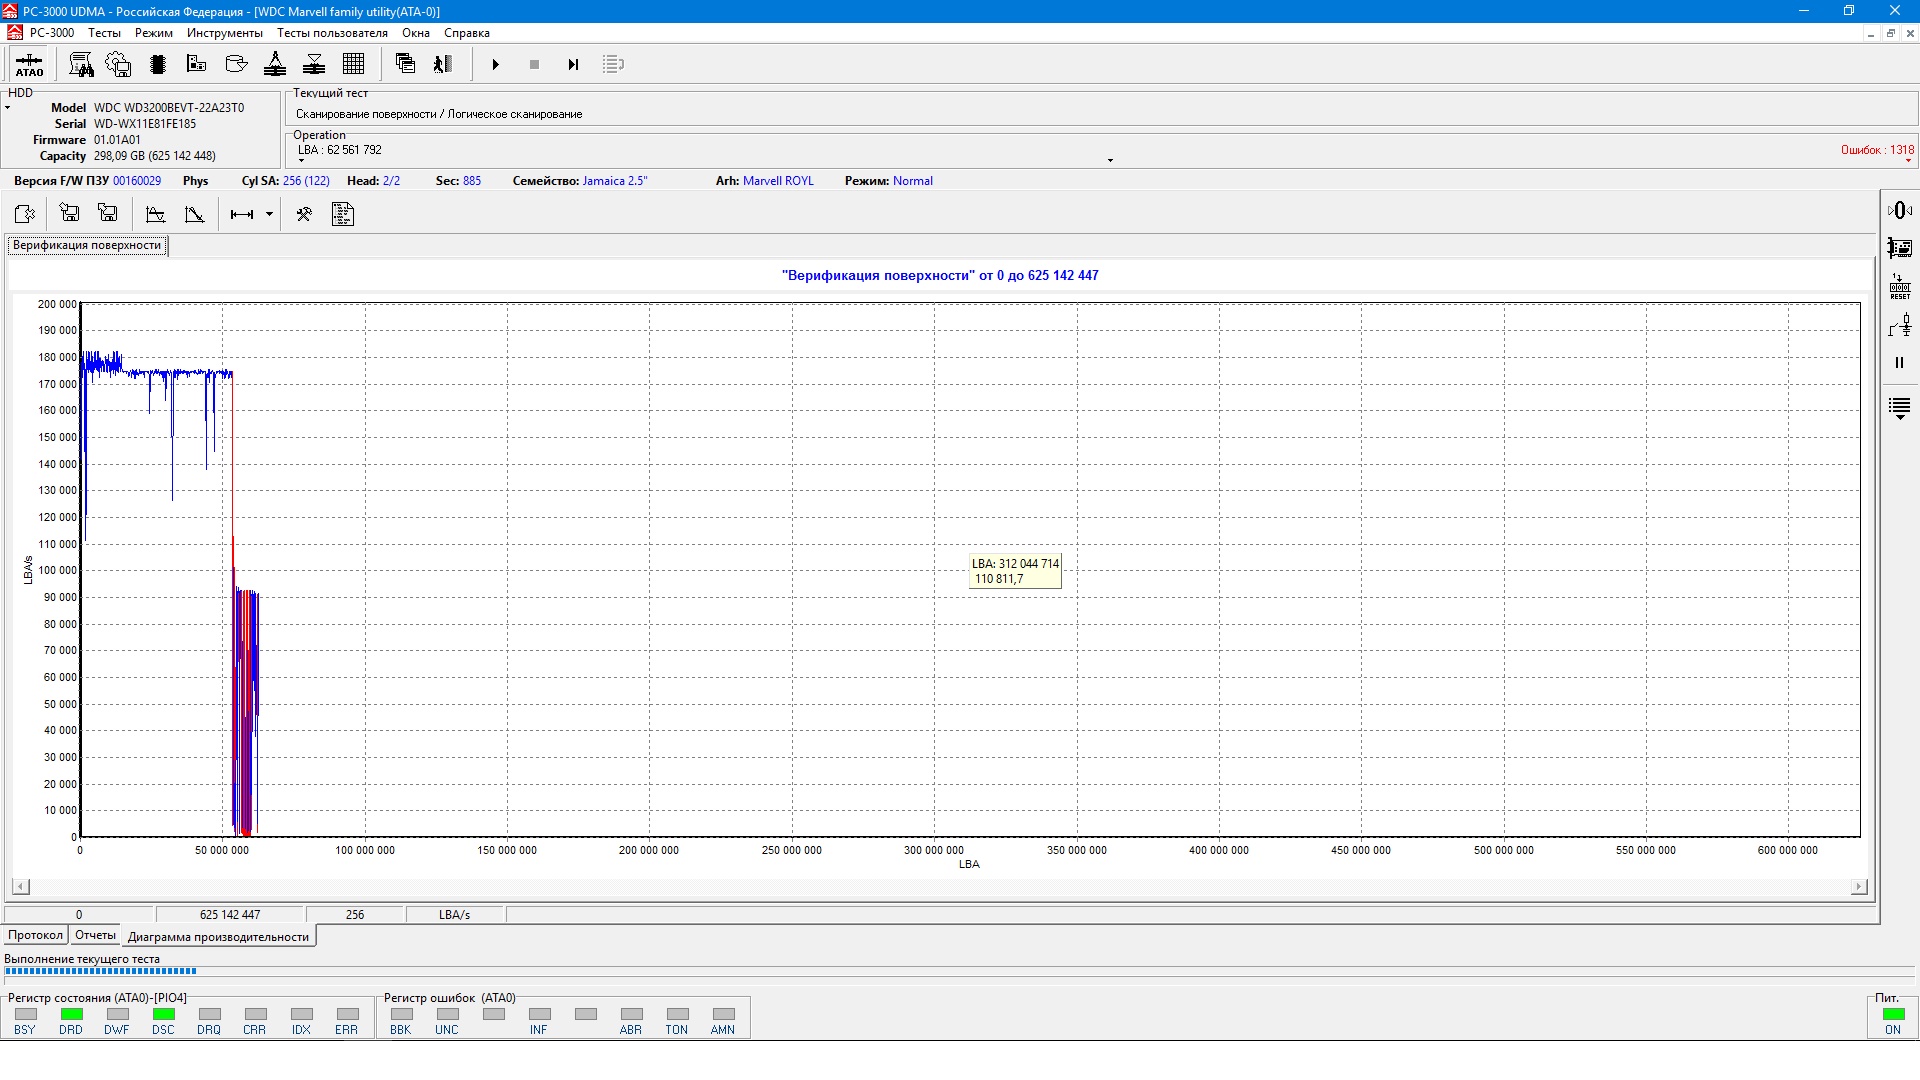The width and height of the screenshot is (1920, 1080).
Task: Open the PC-3000 menu
Action: (52, 33)
